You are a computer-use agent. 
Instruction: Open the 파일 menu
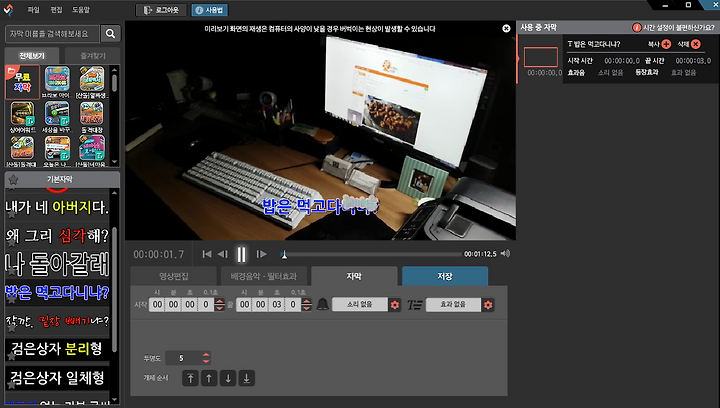[34, 10]
